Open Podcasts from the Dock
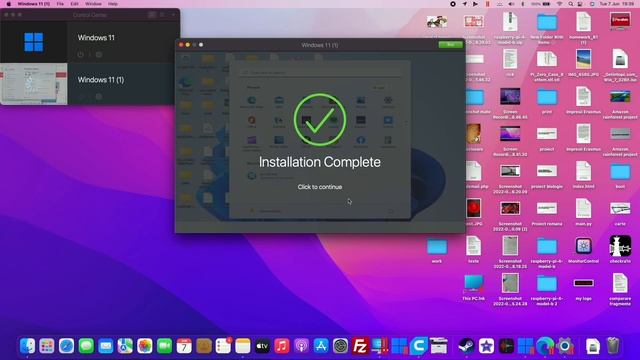Image resolution: width=640 pixels, height=360 pixels. [x=302, y=346]
